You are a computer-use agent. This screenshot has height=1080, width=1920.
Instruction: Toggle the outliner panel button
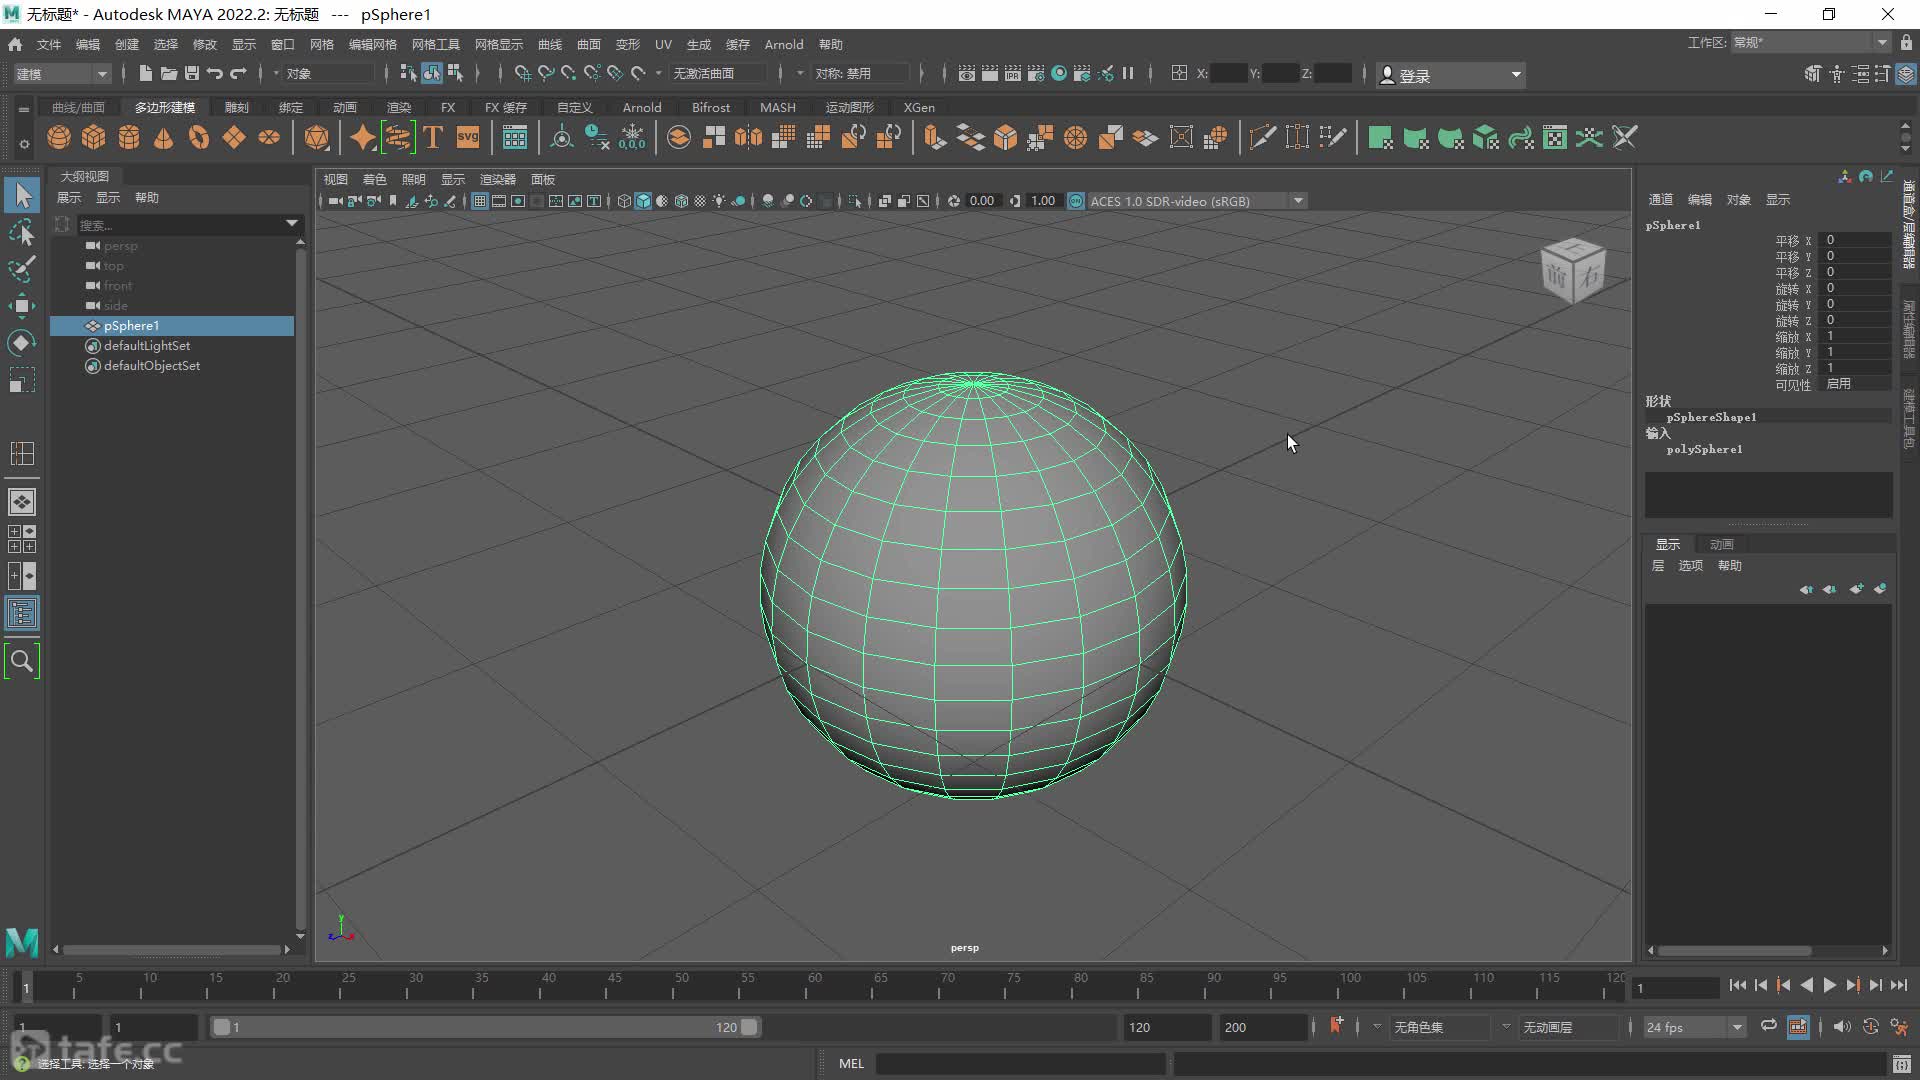tap(22, 613)
